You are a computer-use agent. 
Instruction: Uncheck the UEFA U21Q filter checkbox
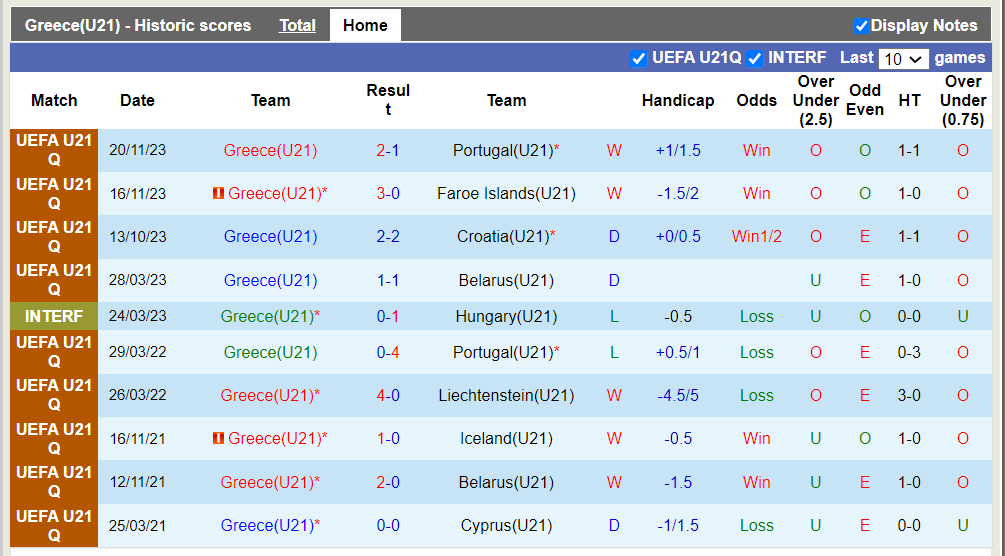coord(639,59)
